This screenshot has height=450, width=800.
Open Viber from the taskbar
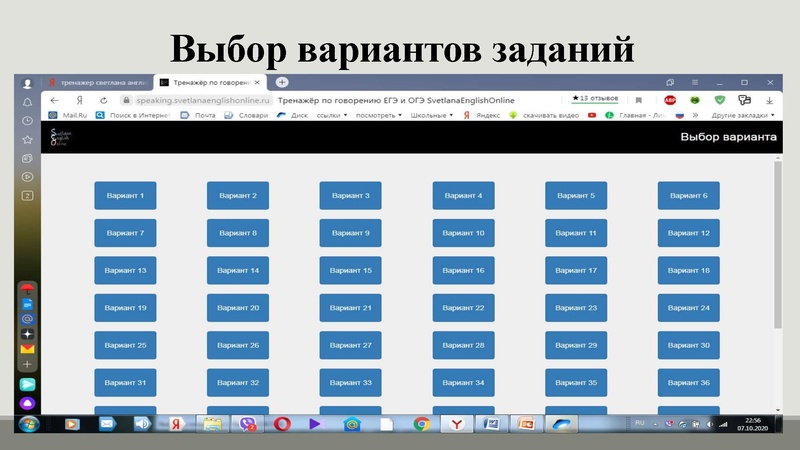[247, 424]
